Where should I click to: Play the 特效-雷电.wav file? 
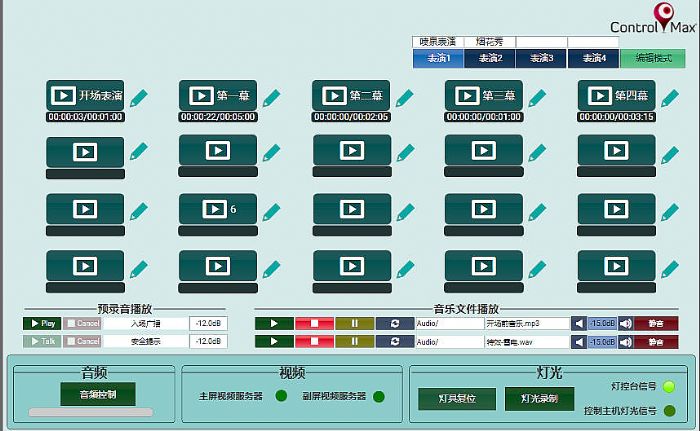pyautogui.click(x=274, y=342)
